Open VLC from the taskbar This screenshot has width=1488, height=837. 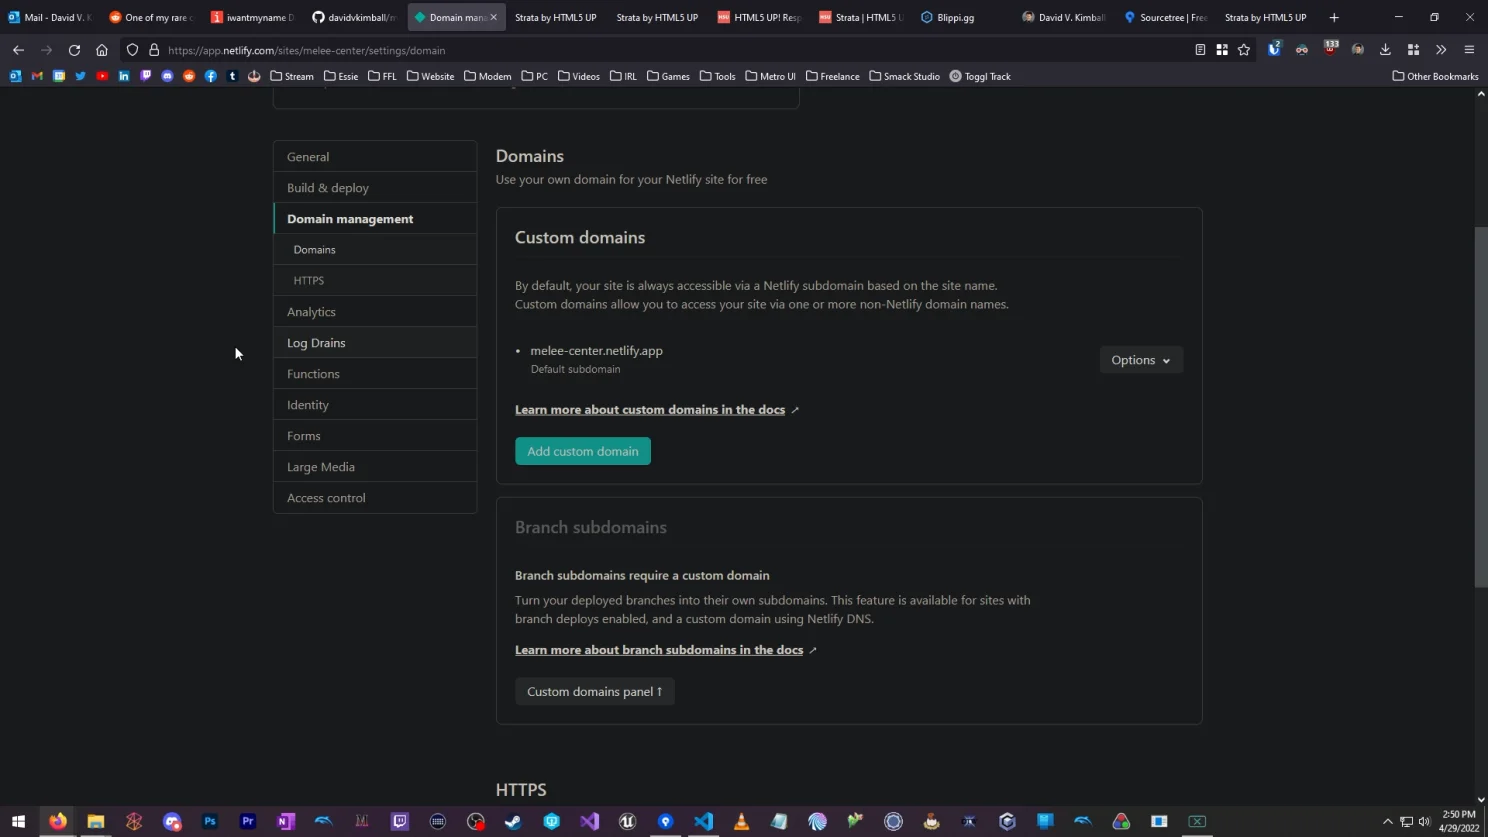point(740,822)
